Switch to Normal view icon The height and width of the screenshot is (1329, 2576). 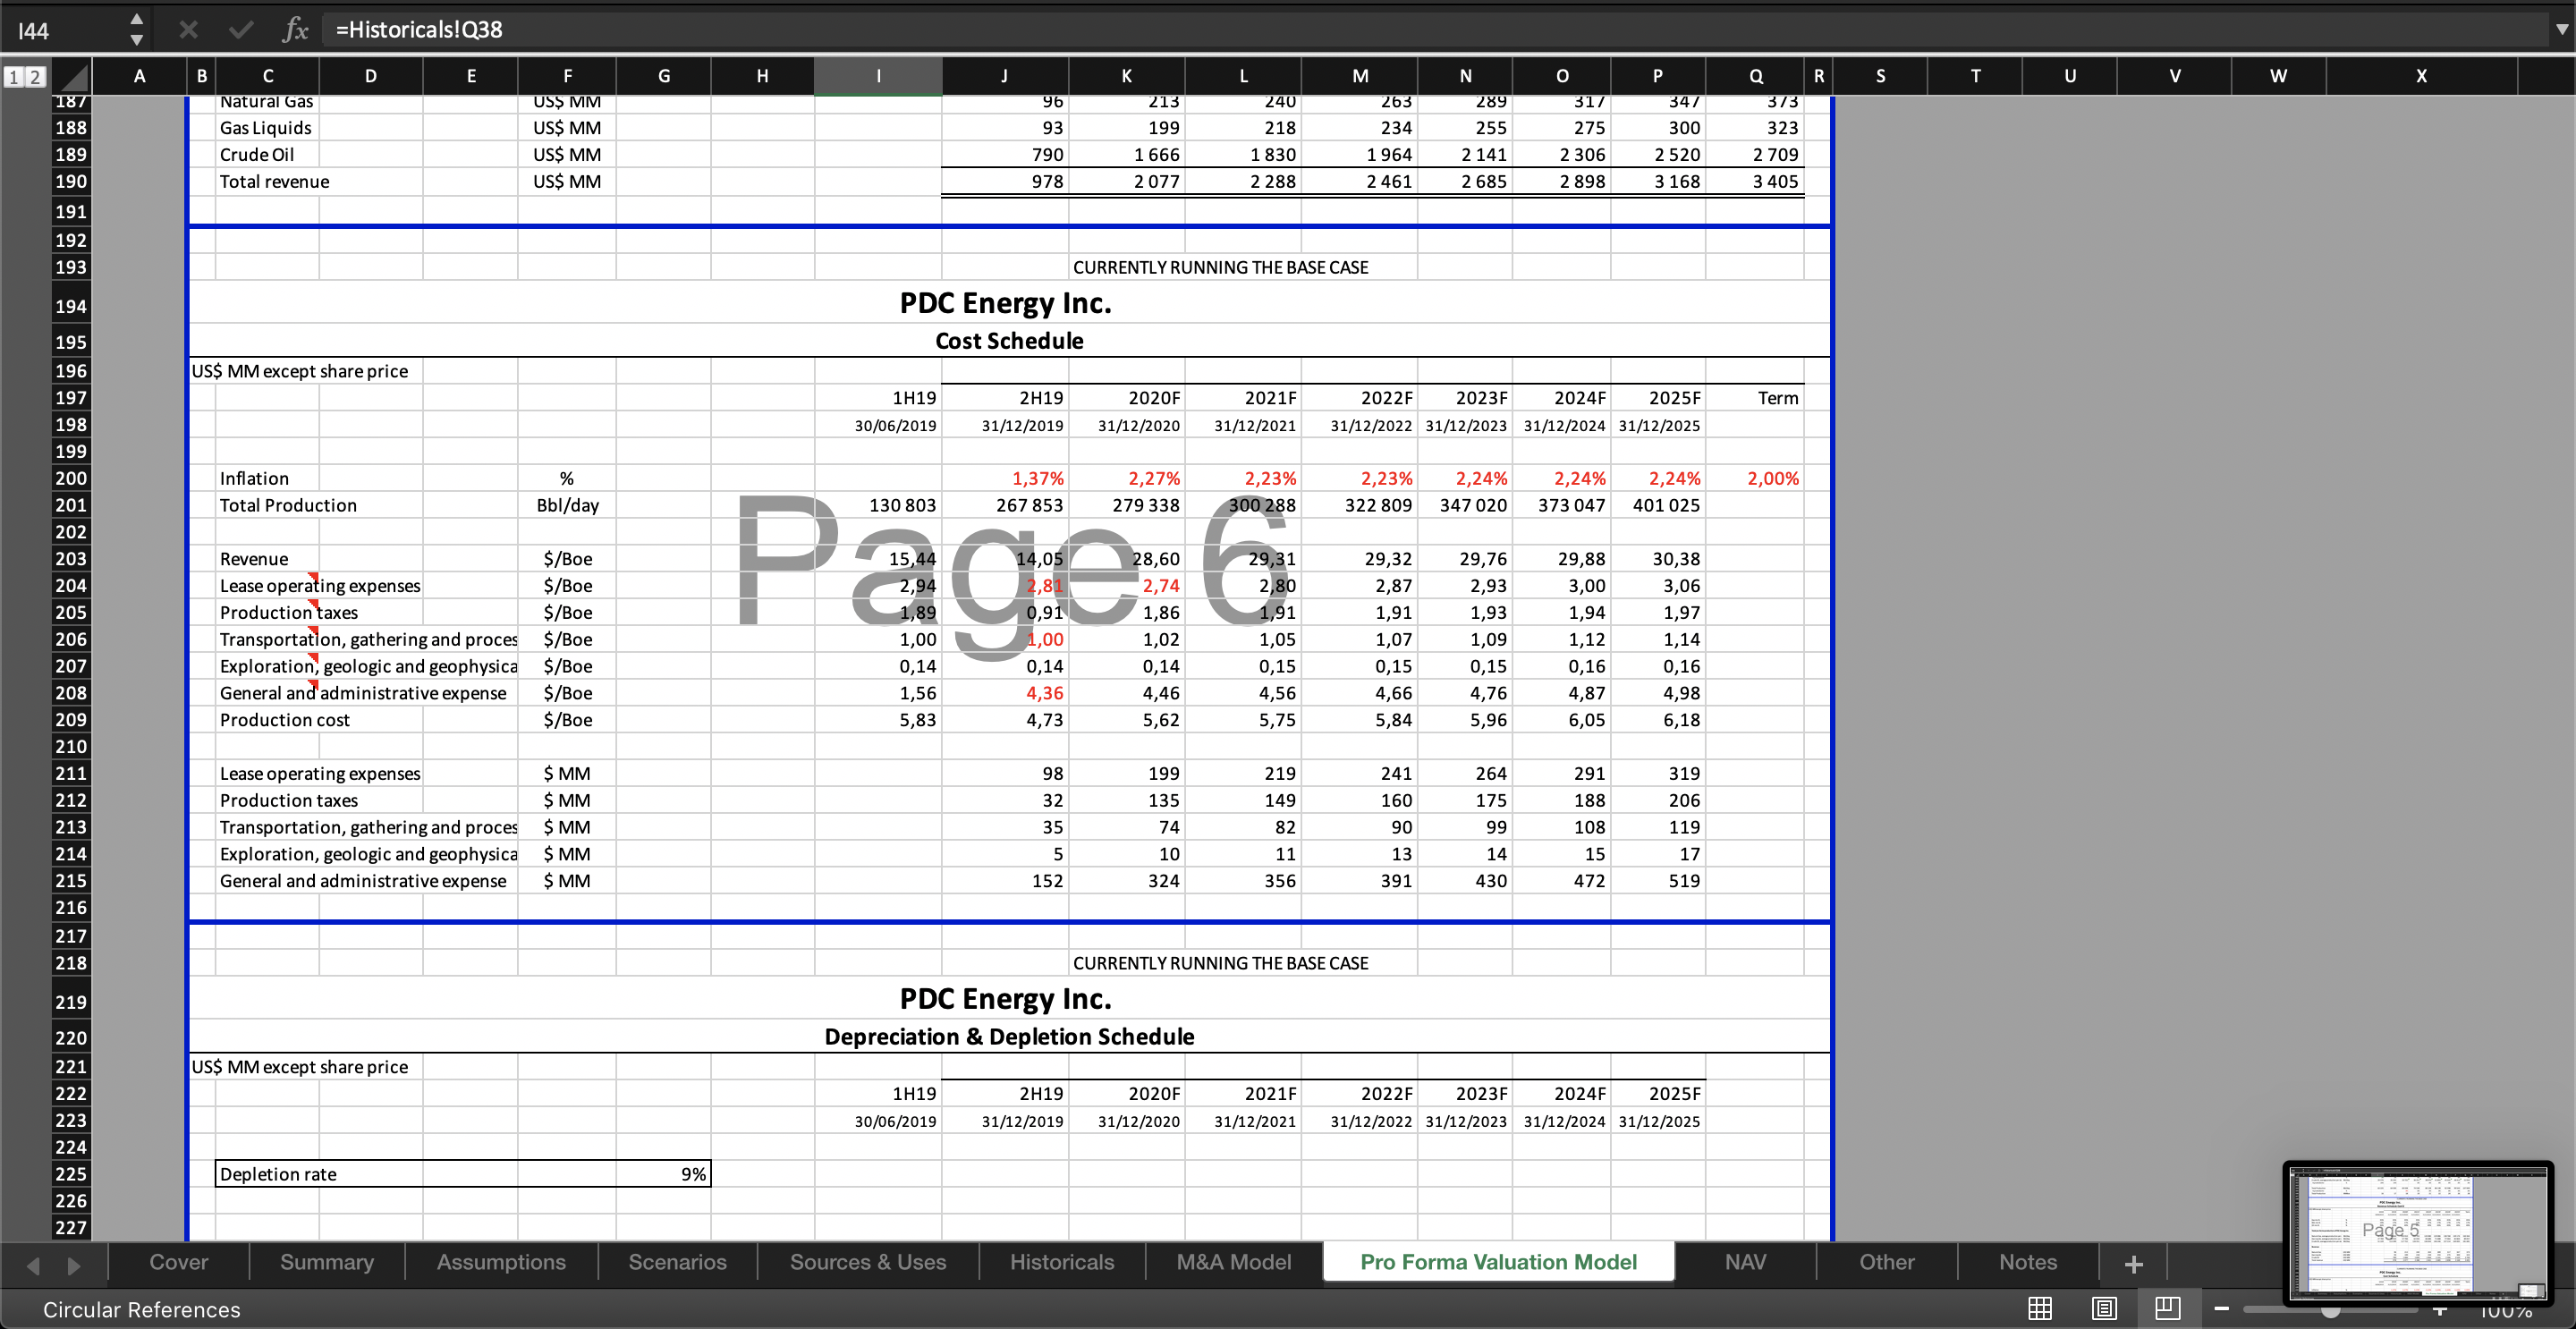click(2040, 1308)
